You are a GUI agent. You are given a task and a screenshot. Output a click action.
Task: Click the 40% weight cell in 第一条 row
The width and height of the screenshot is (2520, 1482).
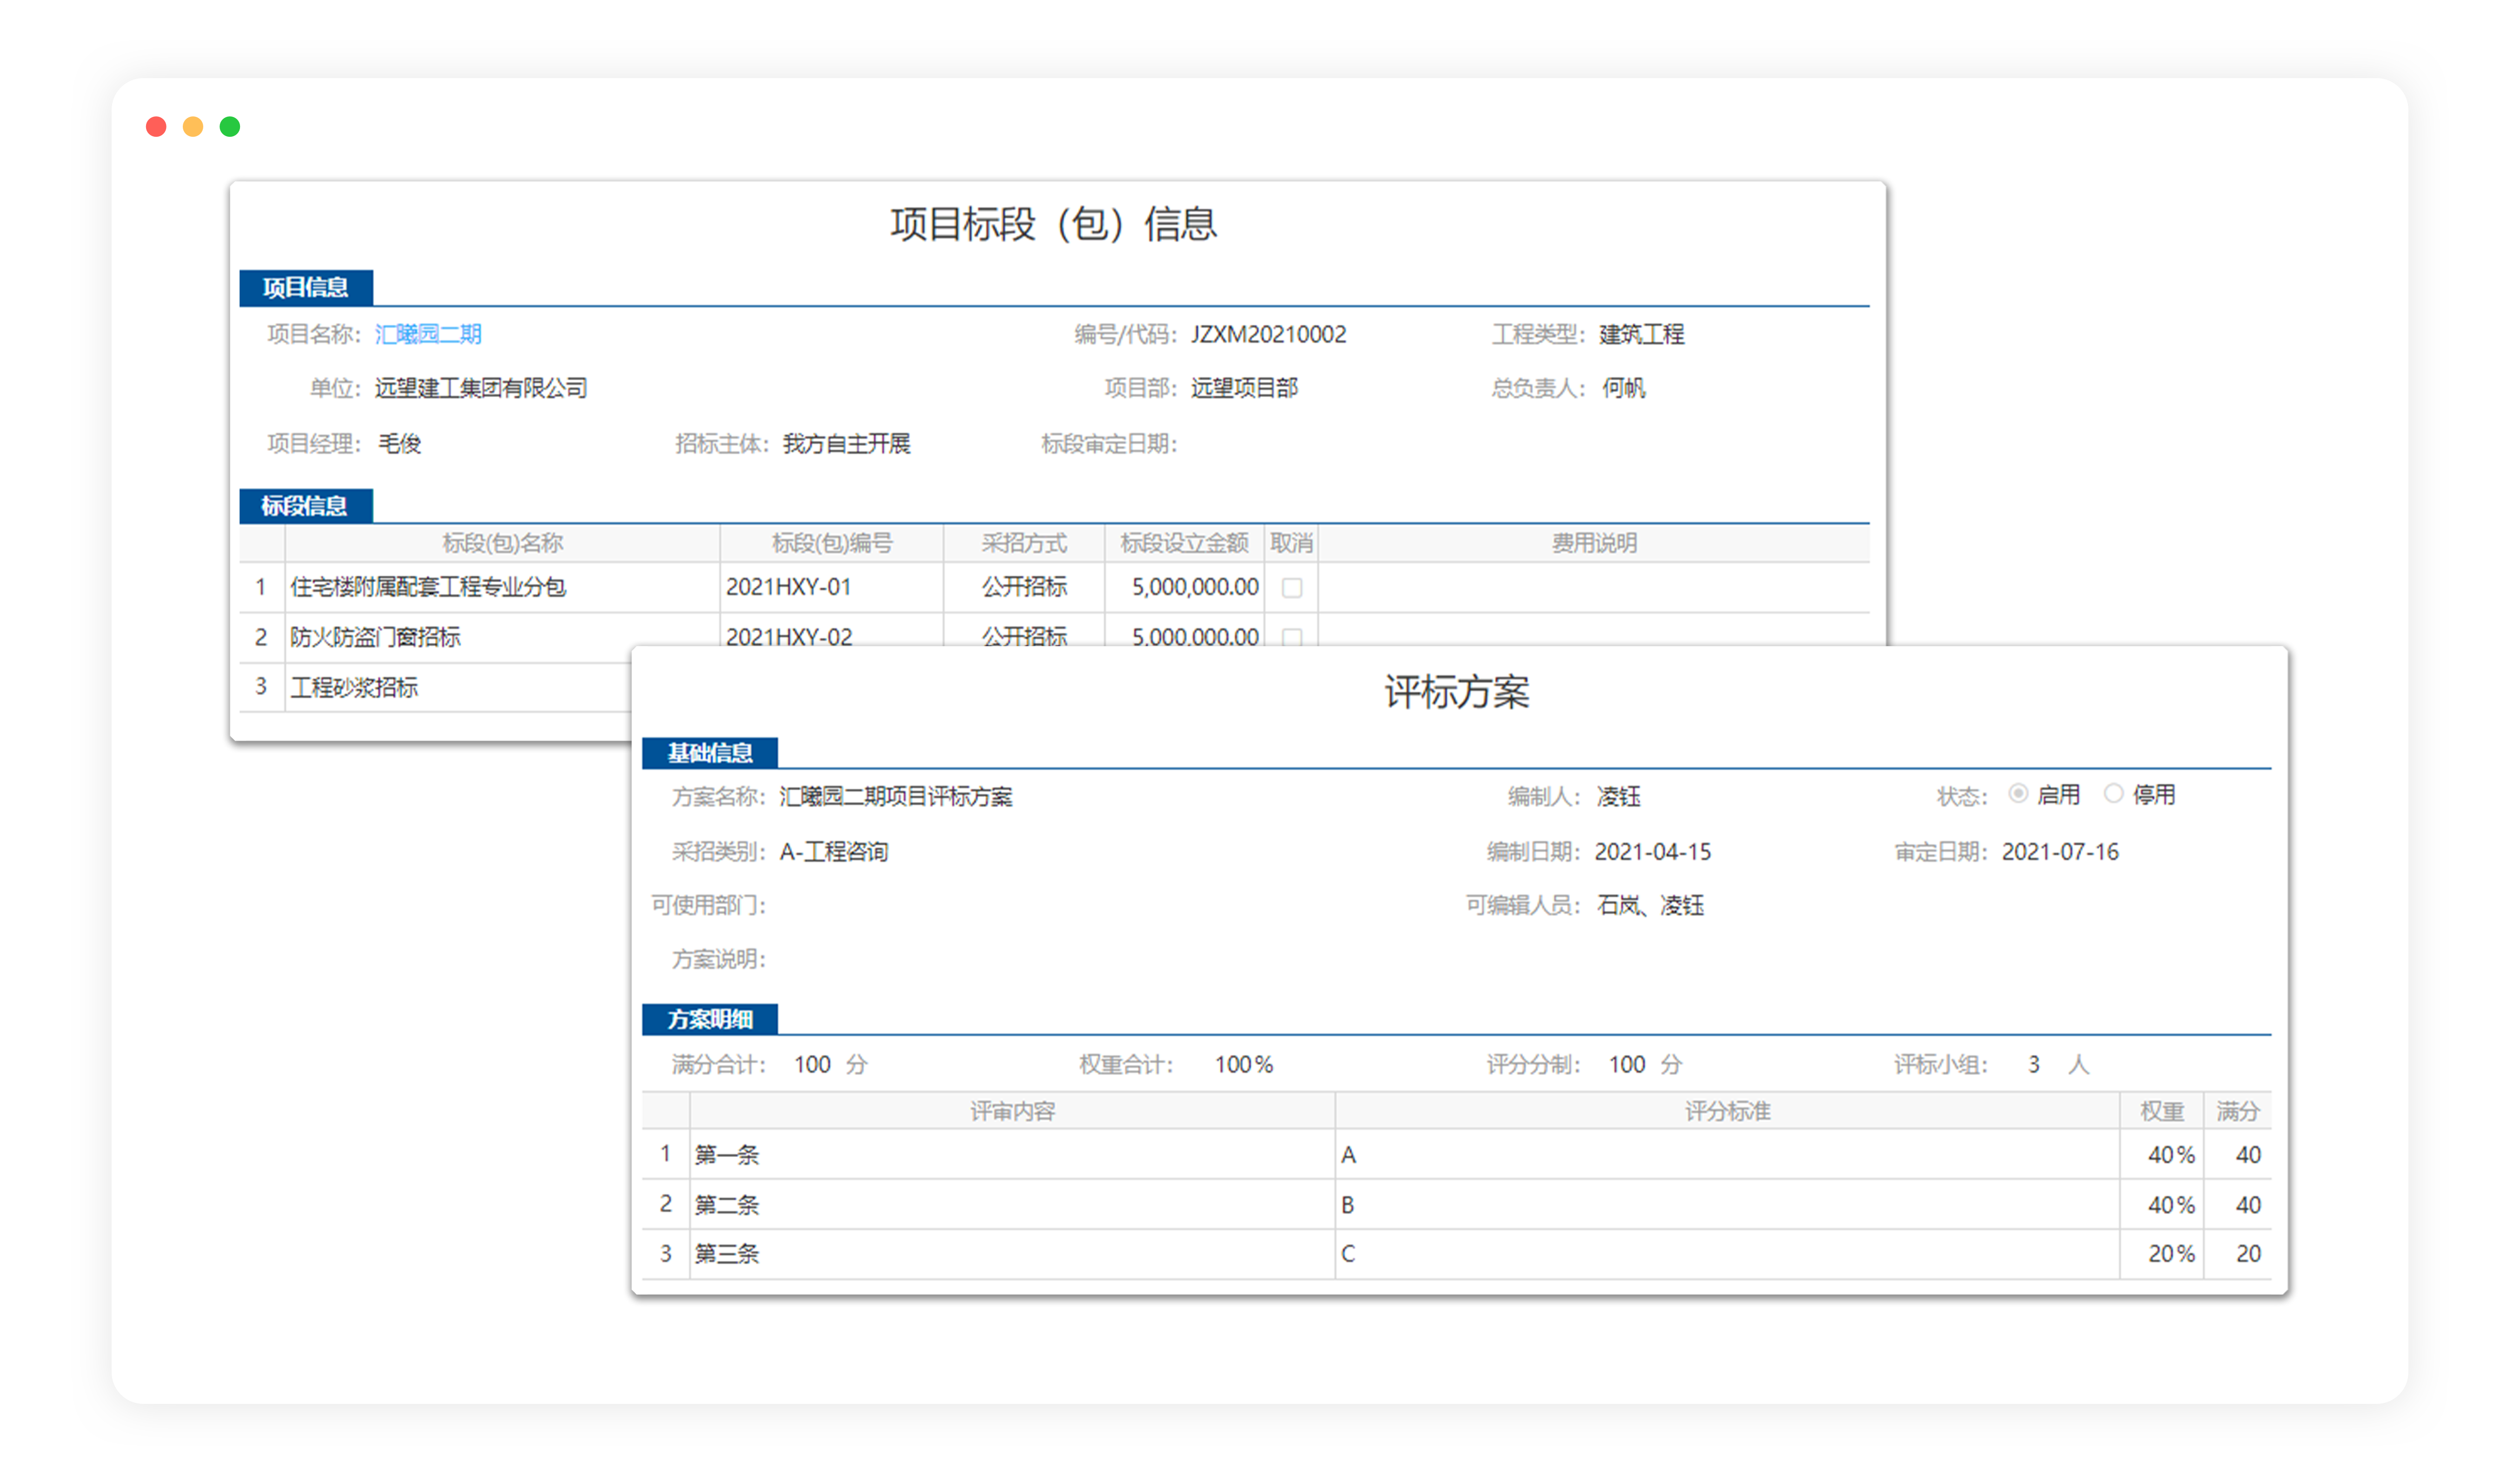tap(2162, 1155)
